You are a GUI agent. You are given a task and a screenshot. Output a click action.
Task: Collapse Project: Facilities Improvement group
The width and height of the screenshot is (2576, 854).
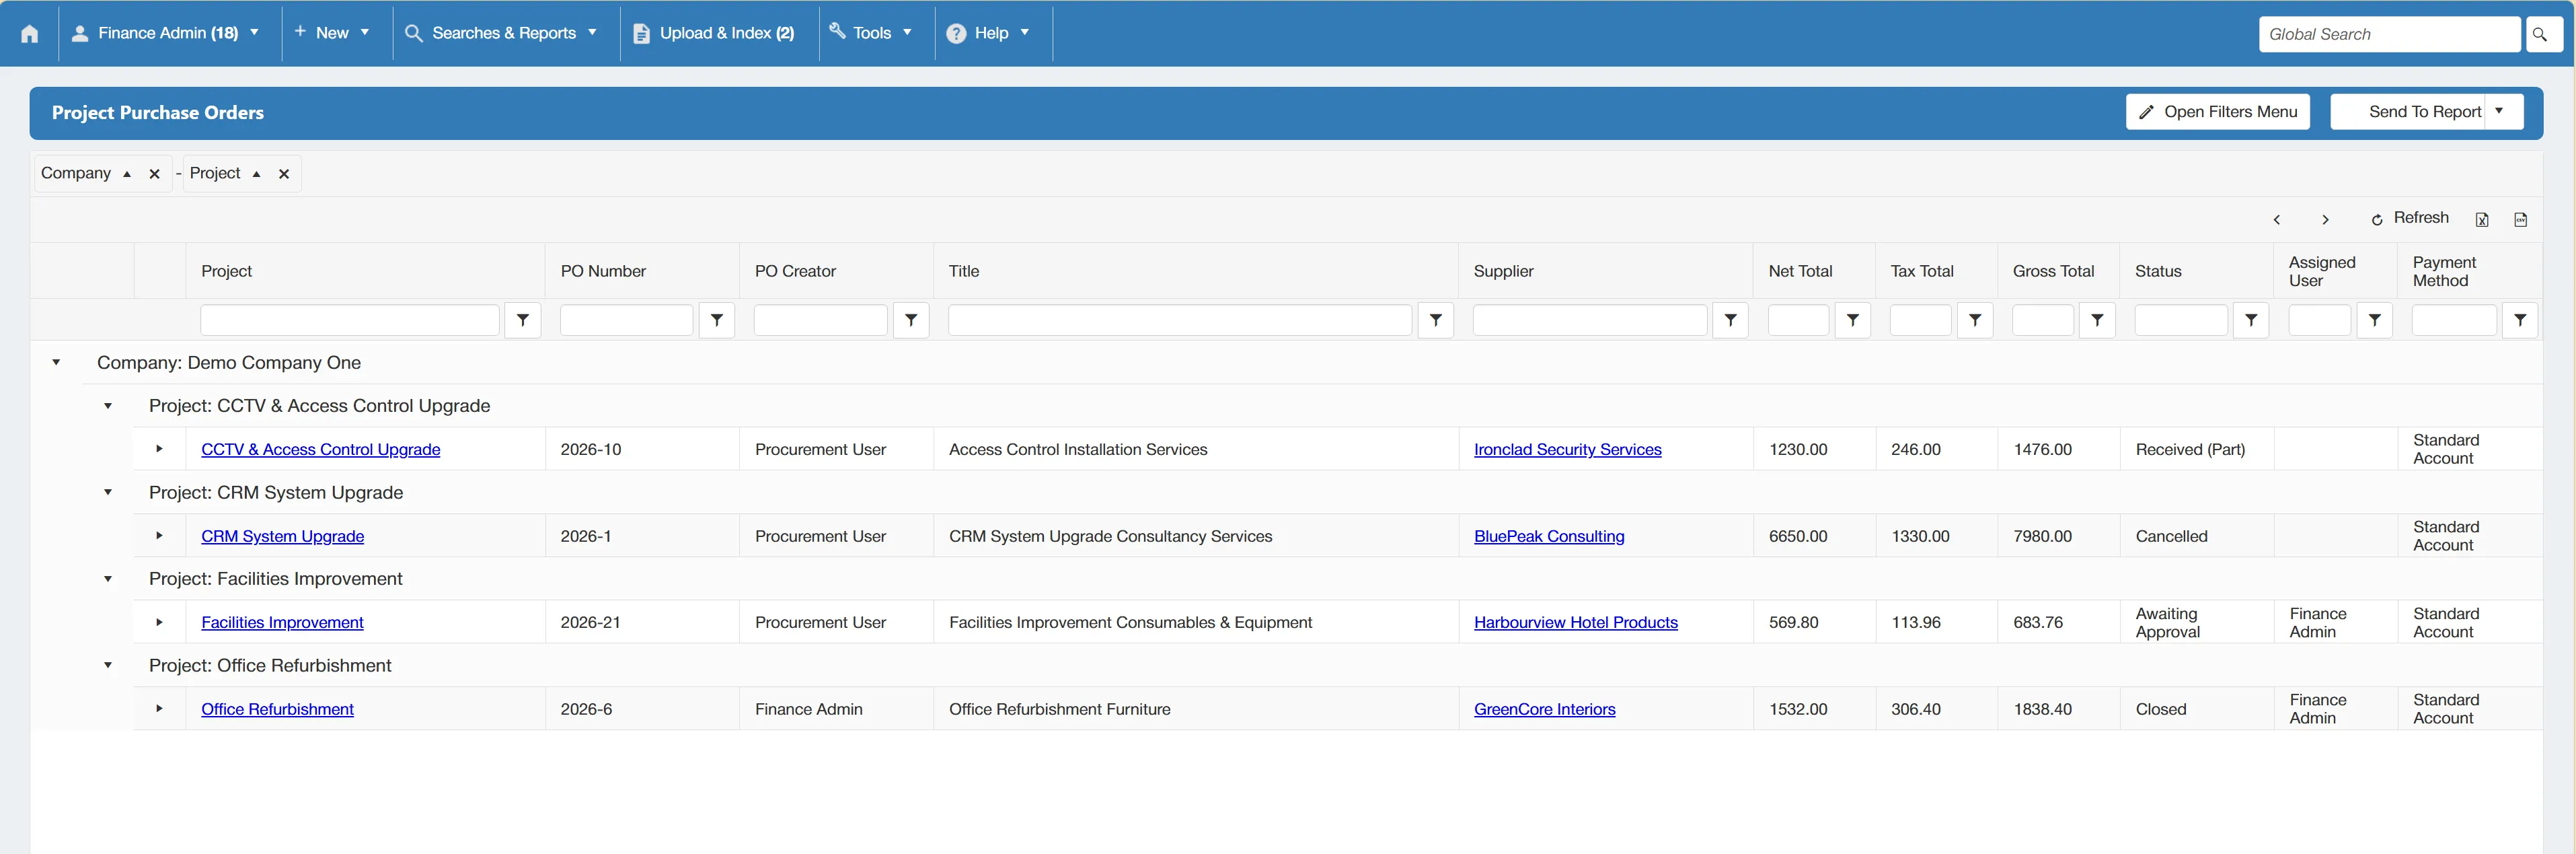[x=108, y=579]
